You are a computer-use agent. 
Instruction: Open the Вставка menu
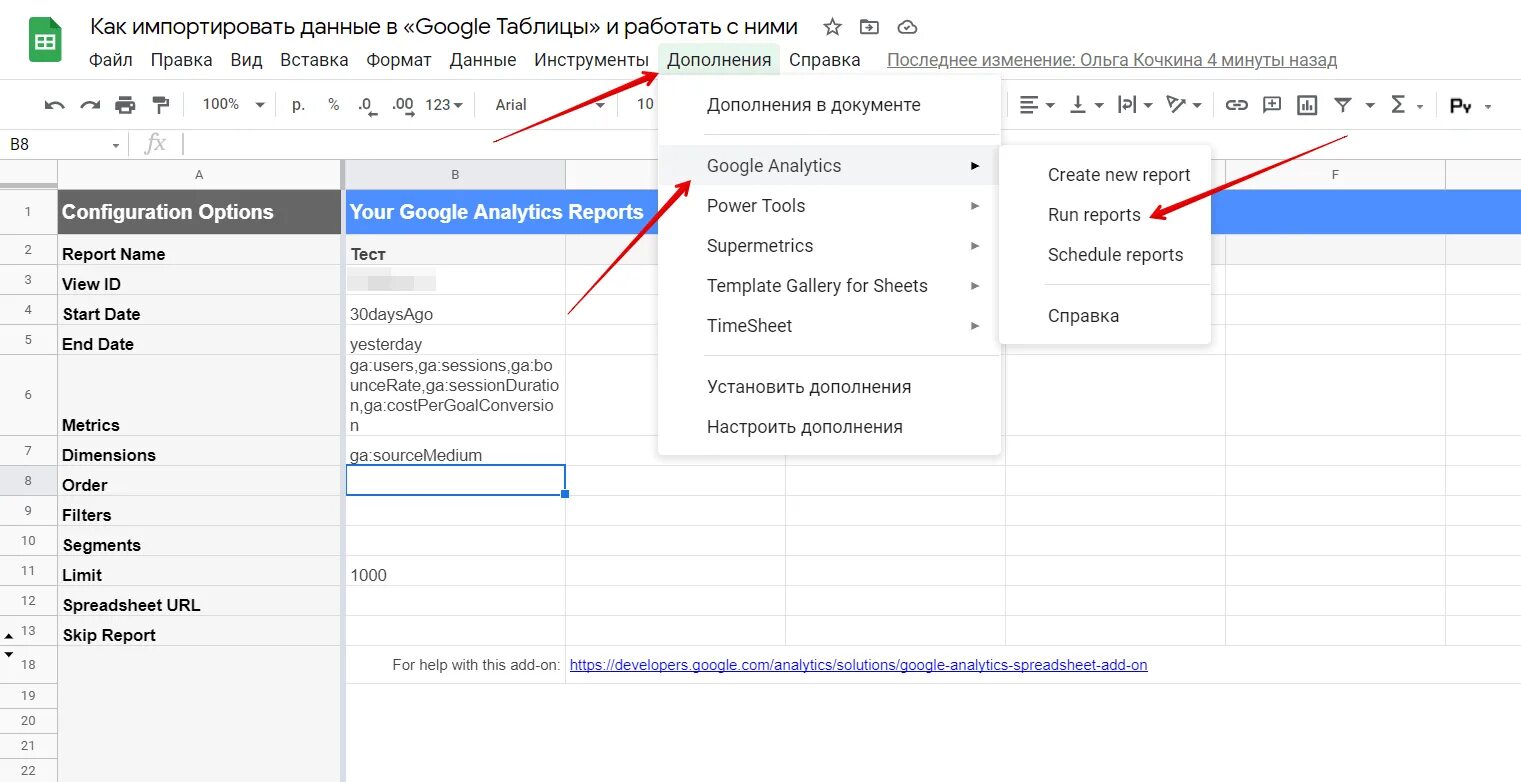(314, 60)
